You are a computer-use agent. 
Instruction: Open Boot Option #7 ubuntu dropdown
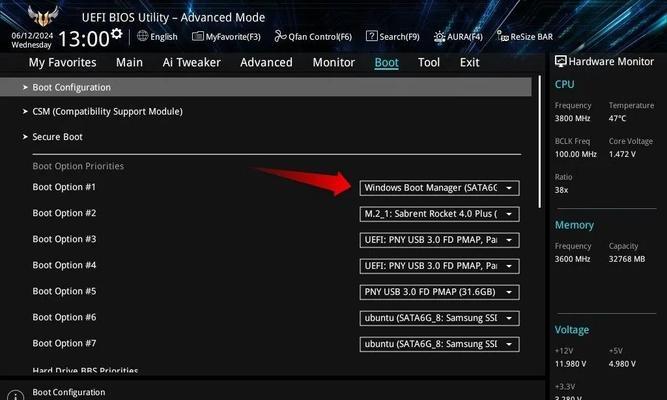point(439,344)
